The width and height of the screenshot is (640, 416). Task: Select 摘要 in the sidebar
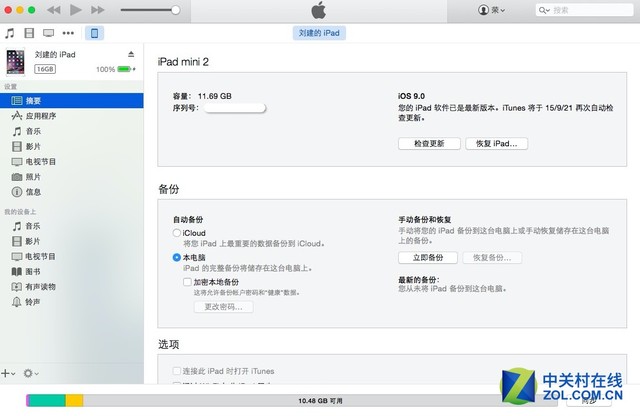tap(71, 100)
